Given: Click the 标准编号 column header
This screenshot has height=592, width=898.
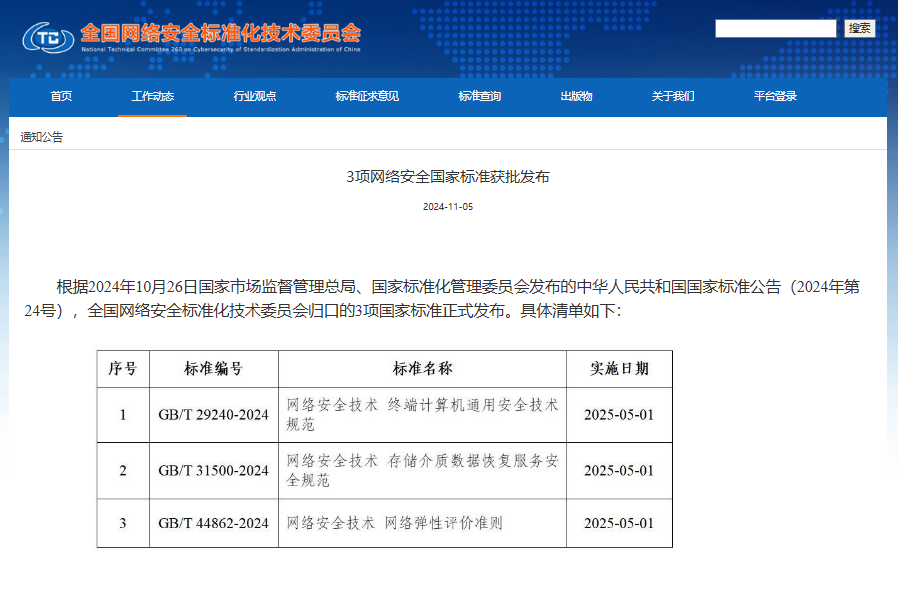Looking at the screenshot, I should [214, 368].
